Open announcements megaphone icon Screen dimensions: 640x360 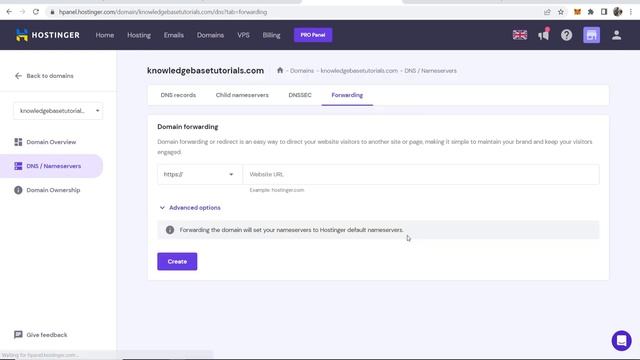544,35
